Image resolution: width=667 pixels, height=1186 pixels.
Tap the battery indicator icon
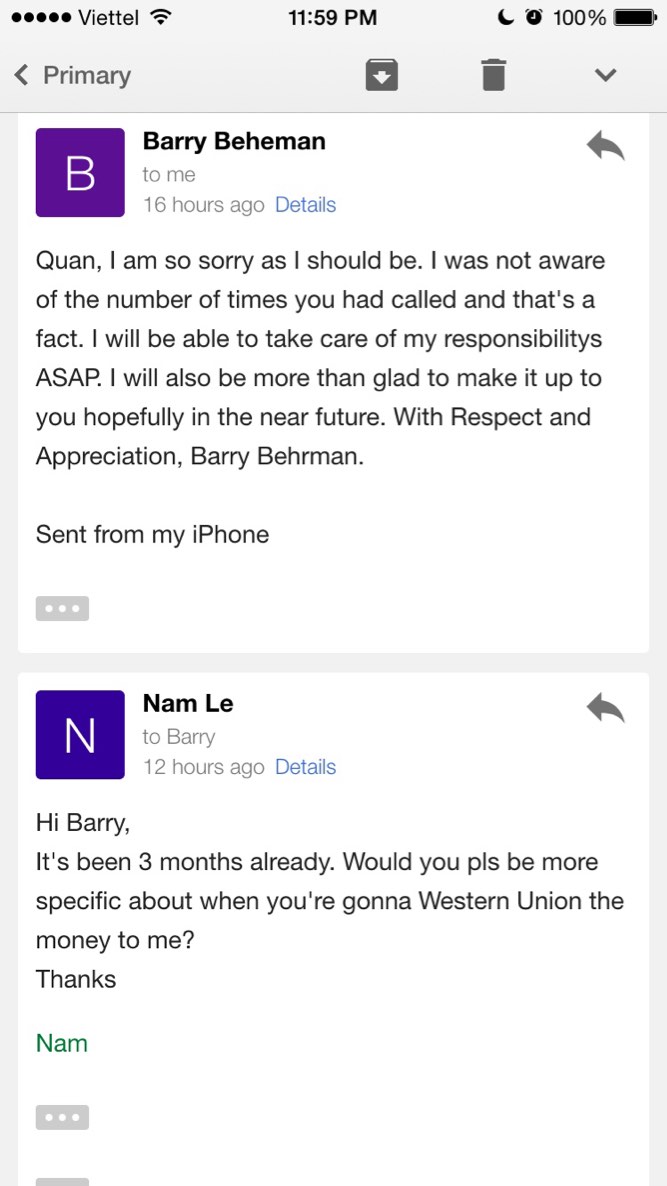coord(633,17)
